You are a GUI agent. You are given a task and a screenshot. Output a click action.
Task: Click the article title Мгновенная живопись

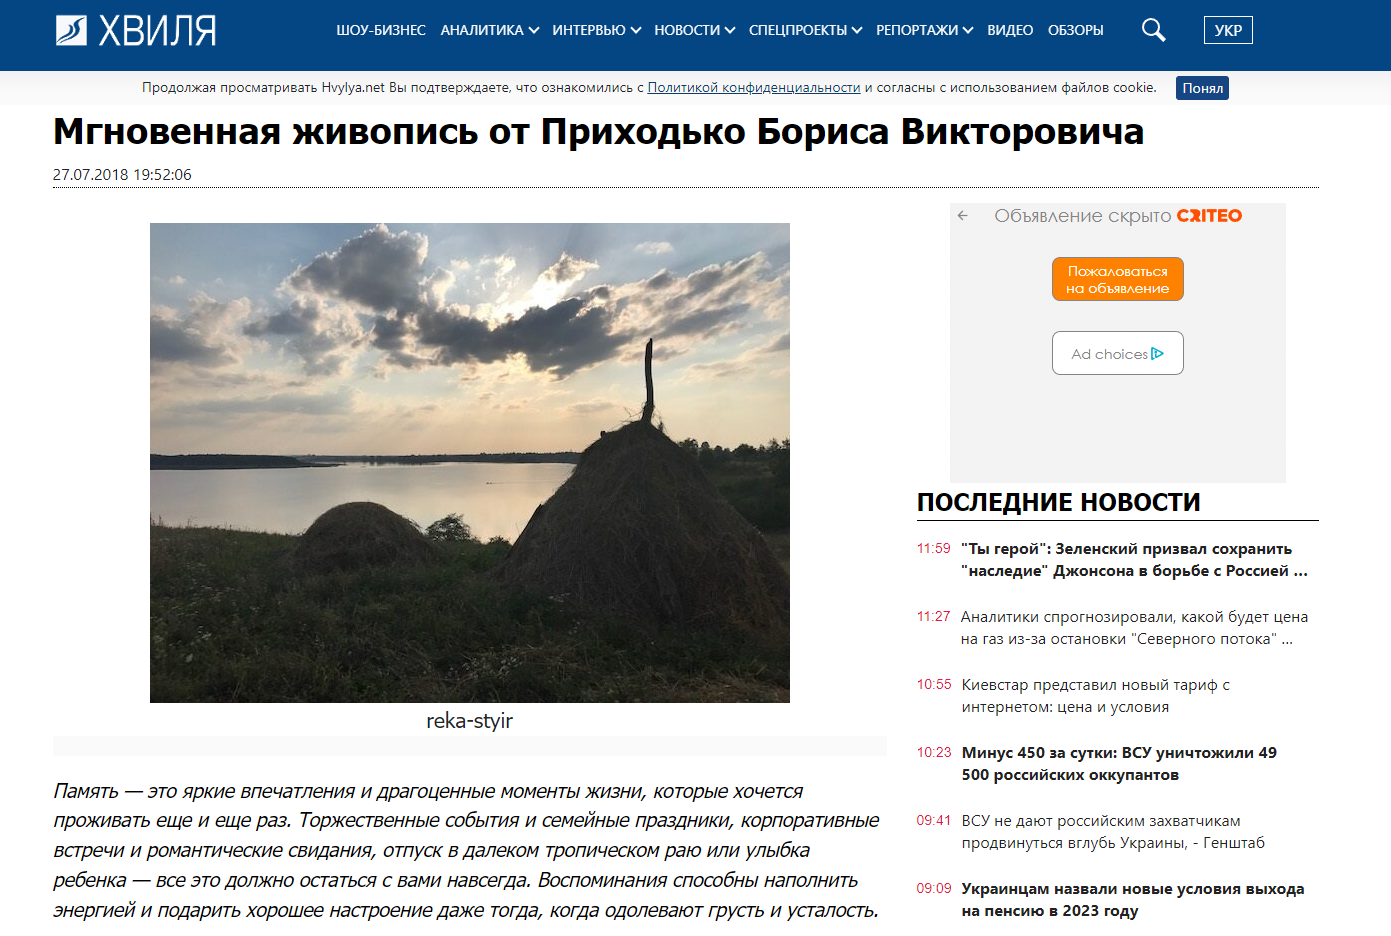click(598, 132)
